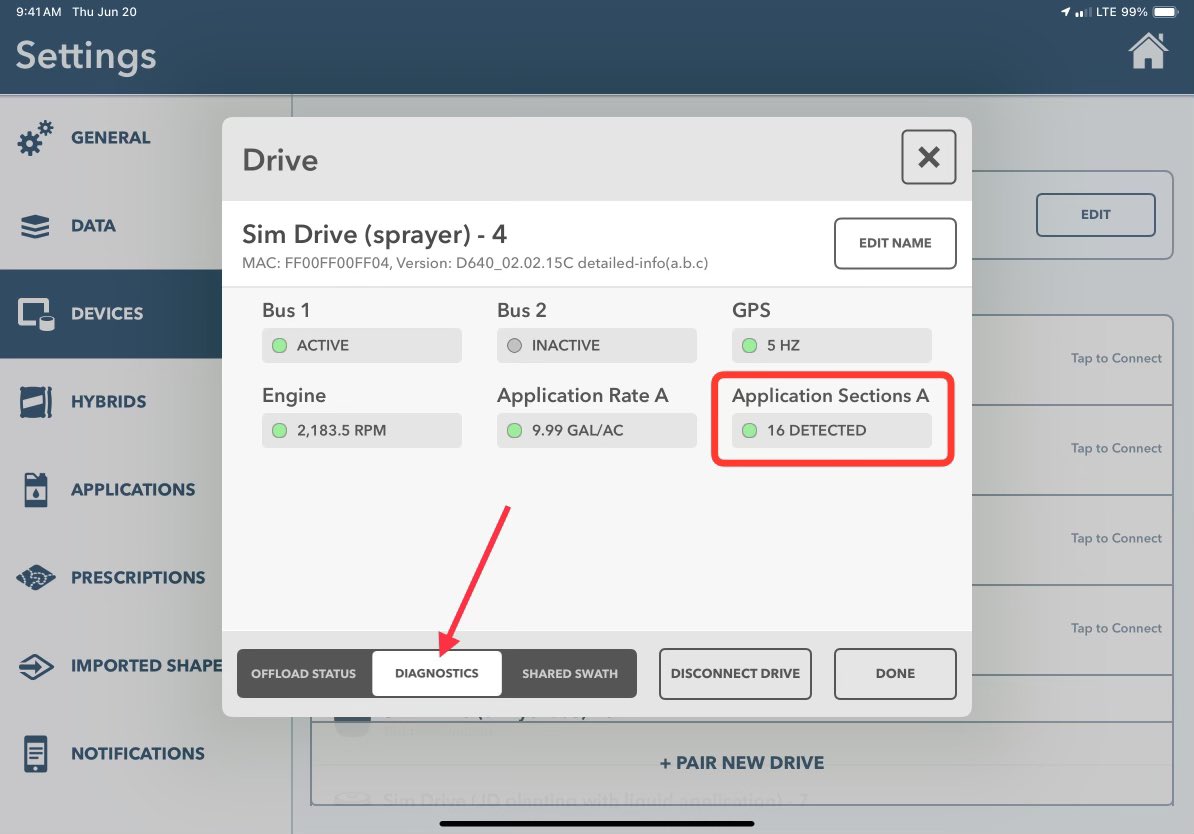
Task: Click the GPS label
Action: (751, 311)
